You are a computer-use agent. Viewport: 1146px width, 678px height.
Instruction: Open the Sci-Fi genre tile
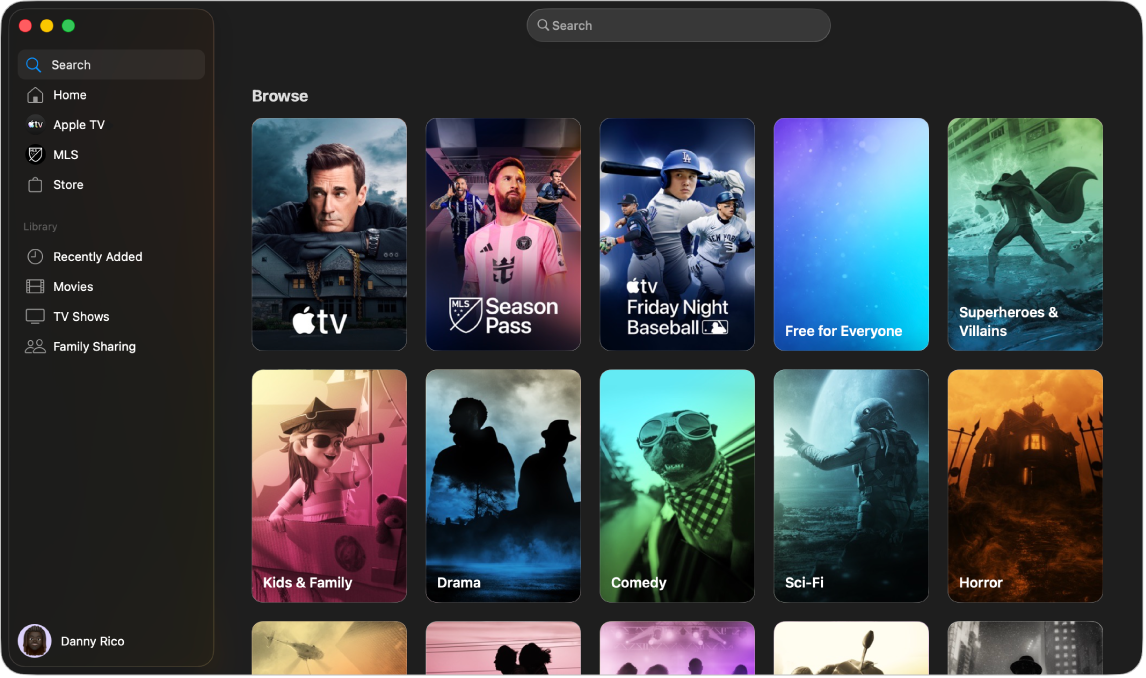point(851,486)
